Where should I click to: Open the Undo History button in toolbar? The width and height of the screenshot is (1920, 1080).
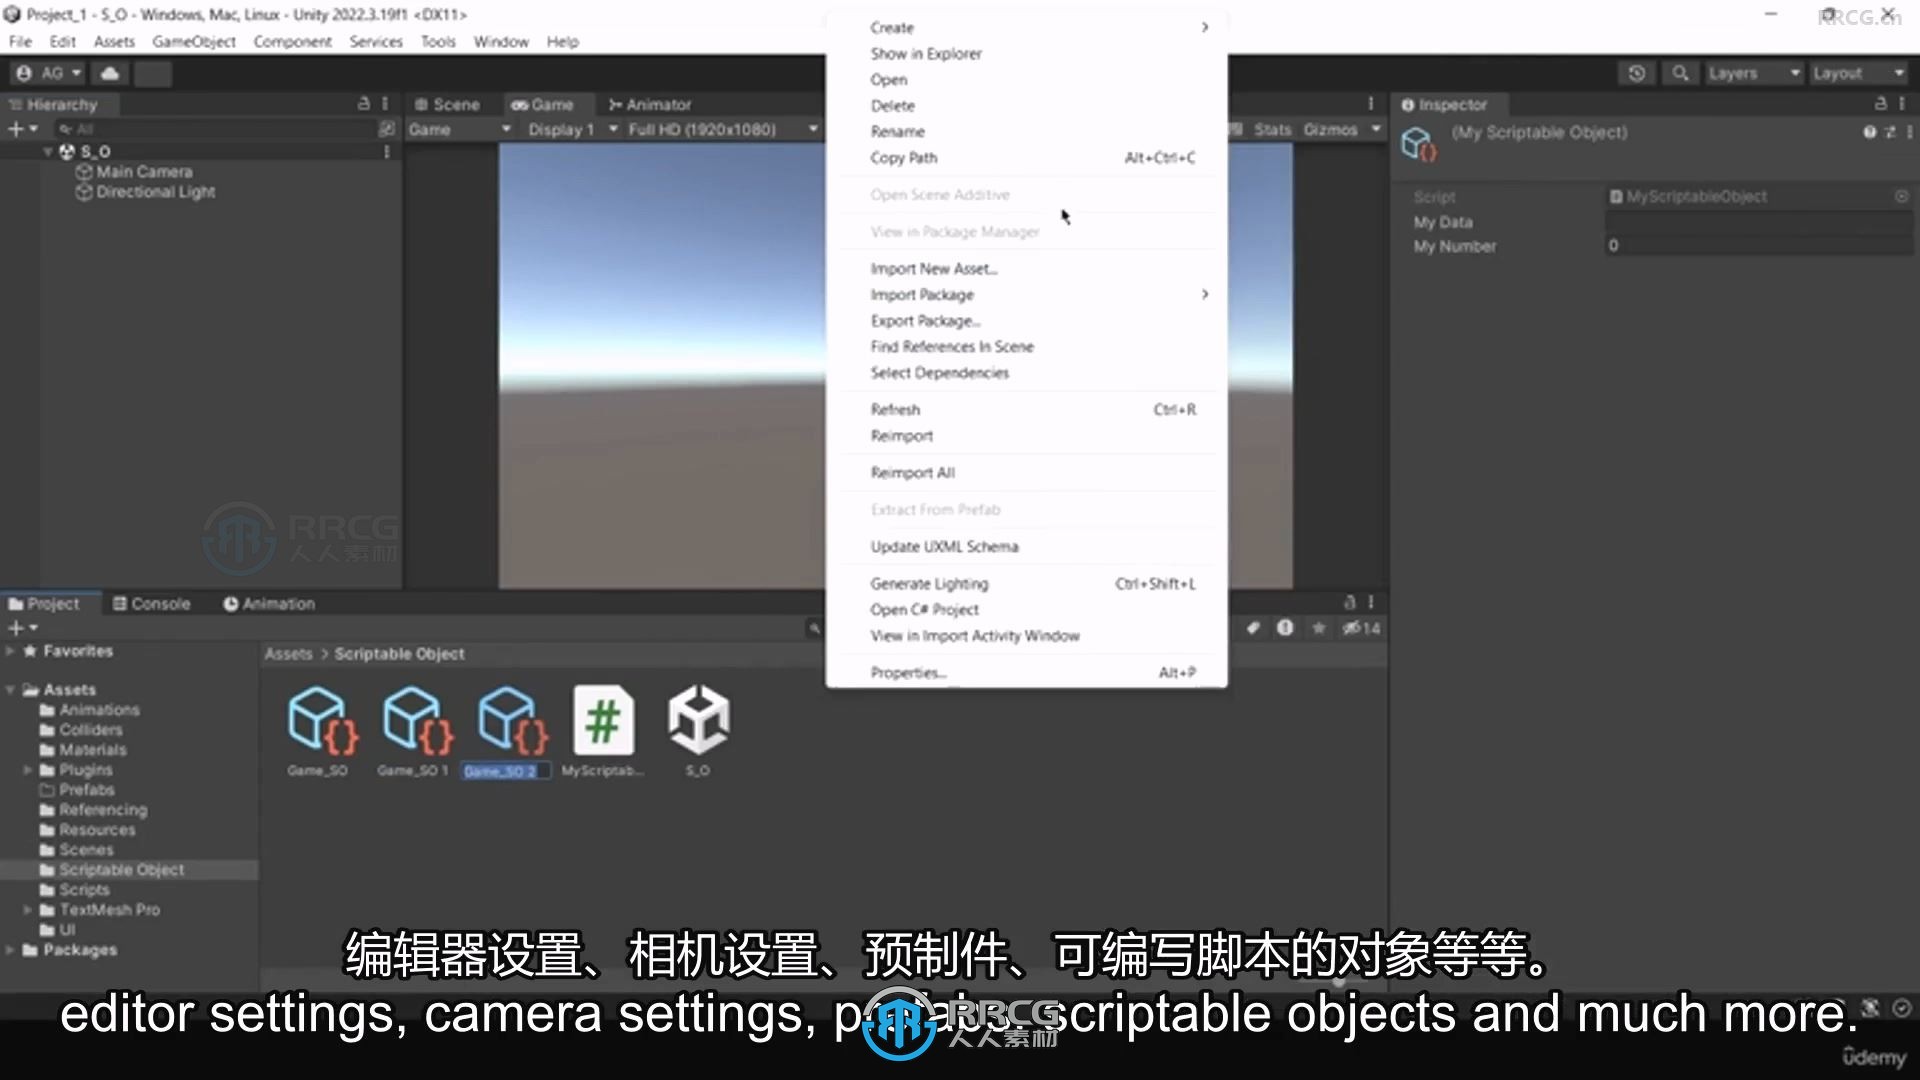(x=1637, y=73)
